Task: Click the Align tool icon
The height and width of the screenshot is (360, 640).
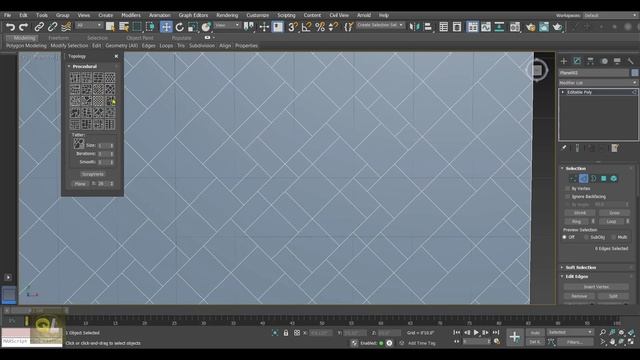Action: pos(428,27)
